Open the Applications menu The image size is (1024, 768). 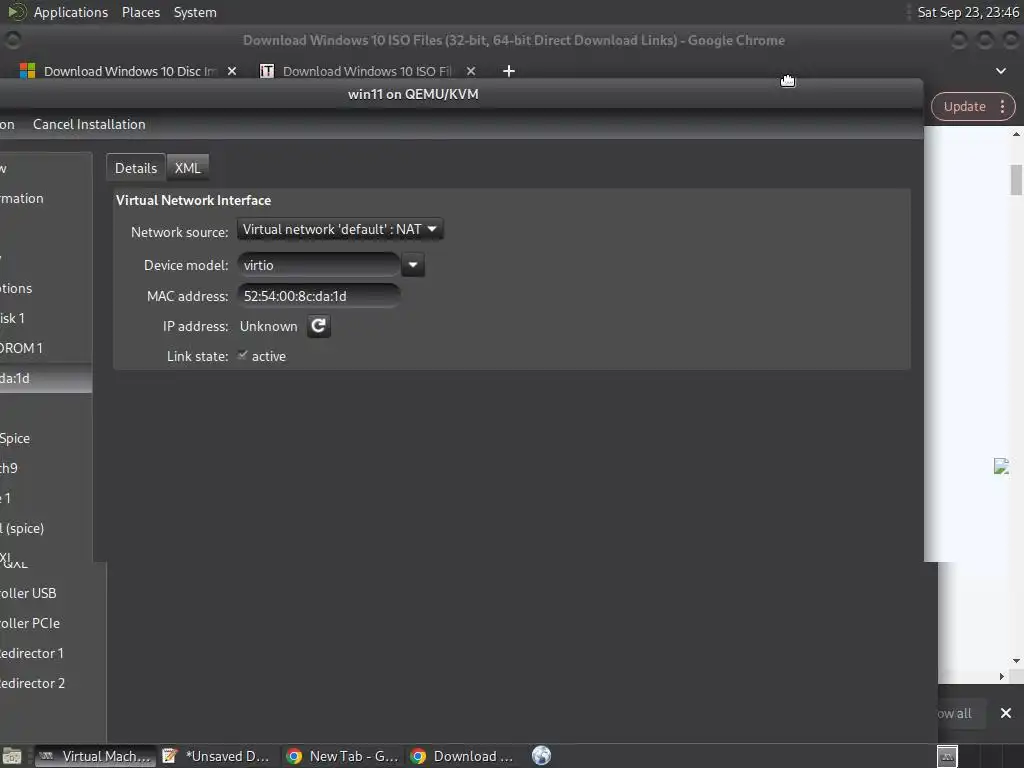click(71, 12)
